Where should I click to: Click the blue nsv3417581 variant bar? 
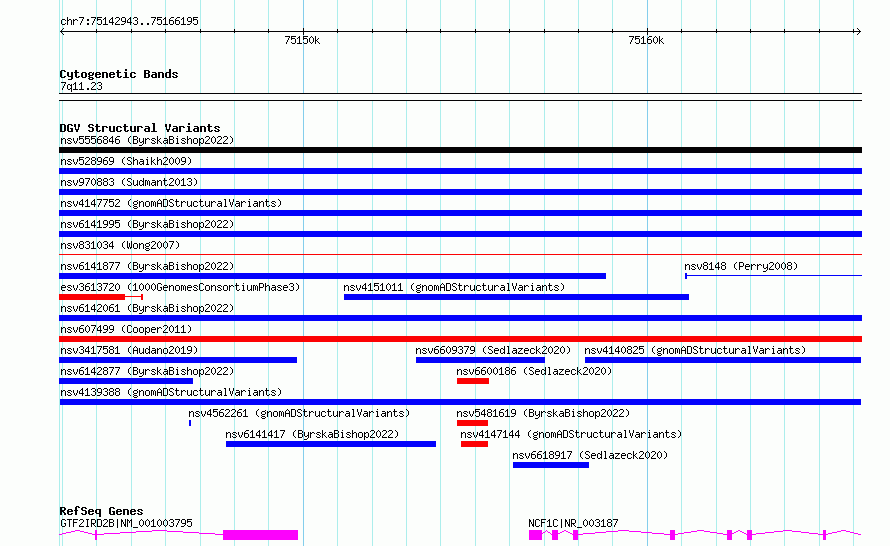click(x=178, y=360)
